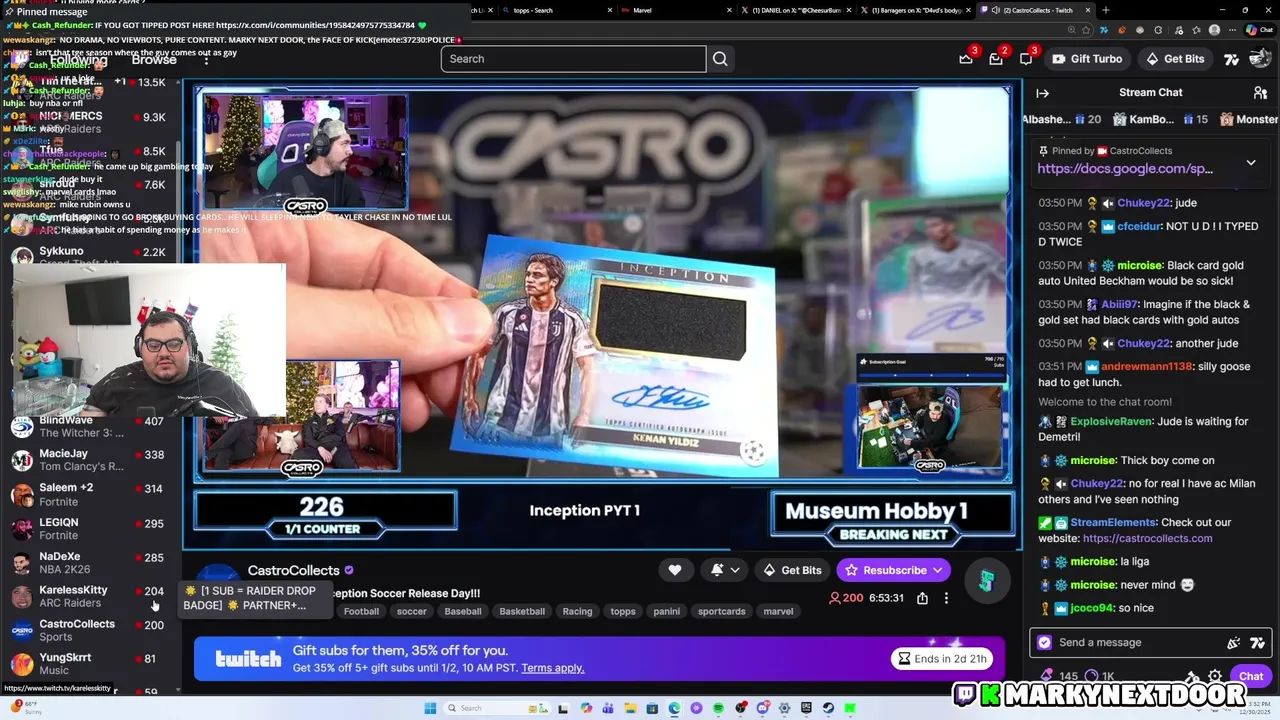Open pinned docs.google.com link
Screen dimensions: 1280x720
tap(1125, 169)
